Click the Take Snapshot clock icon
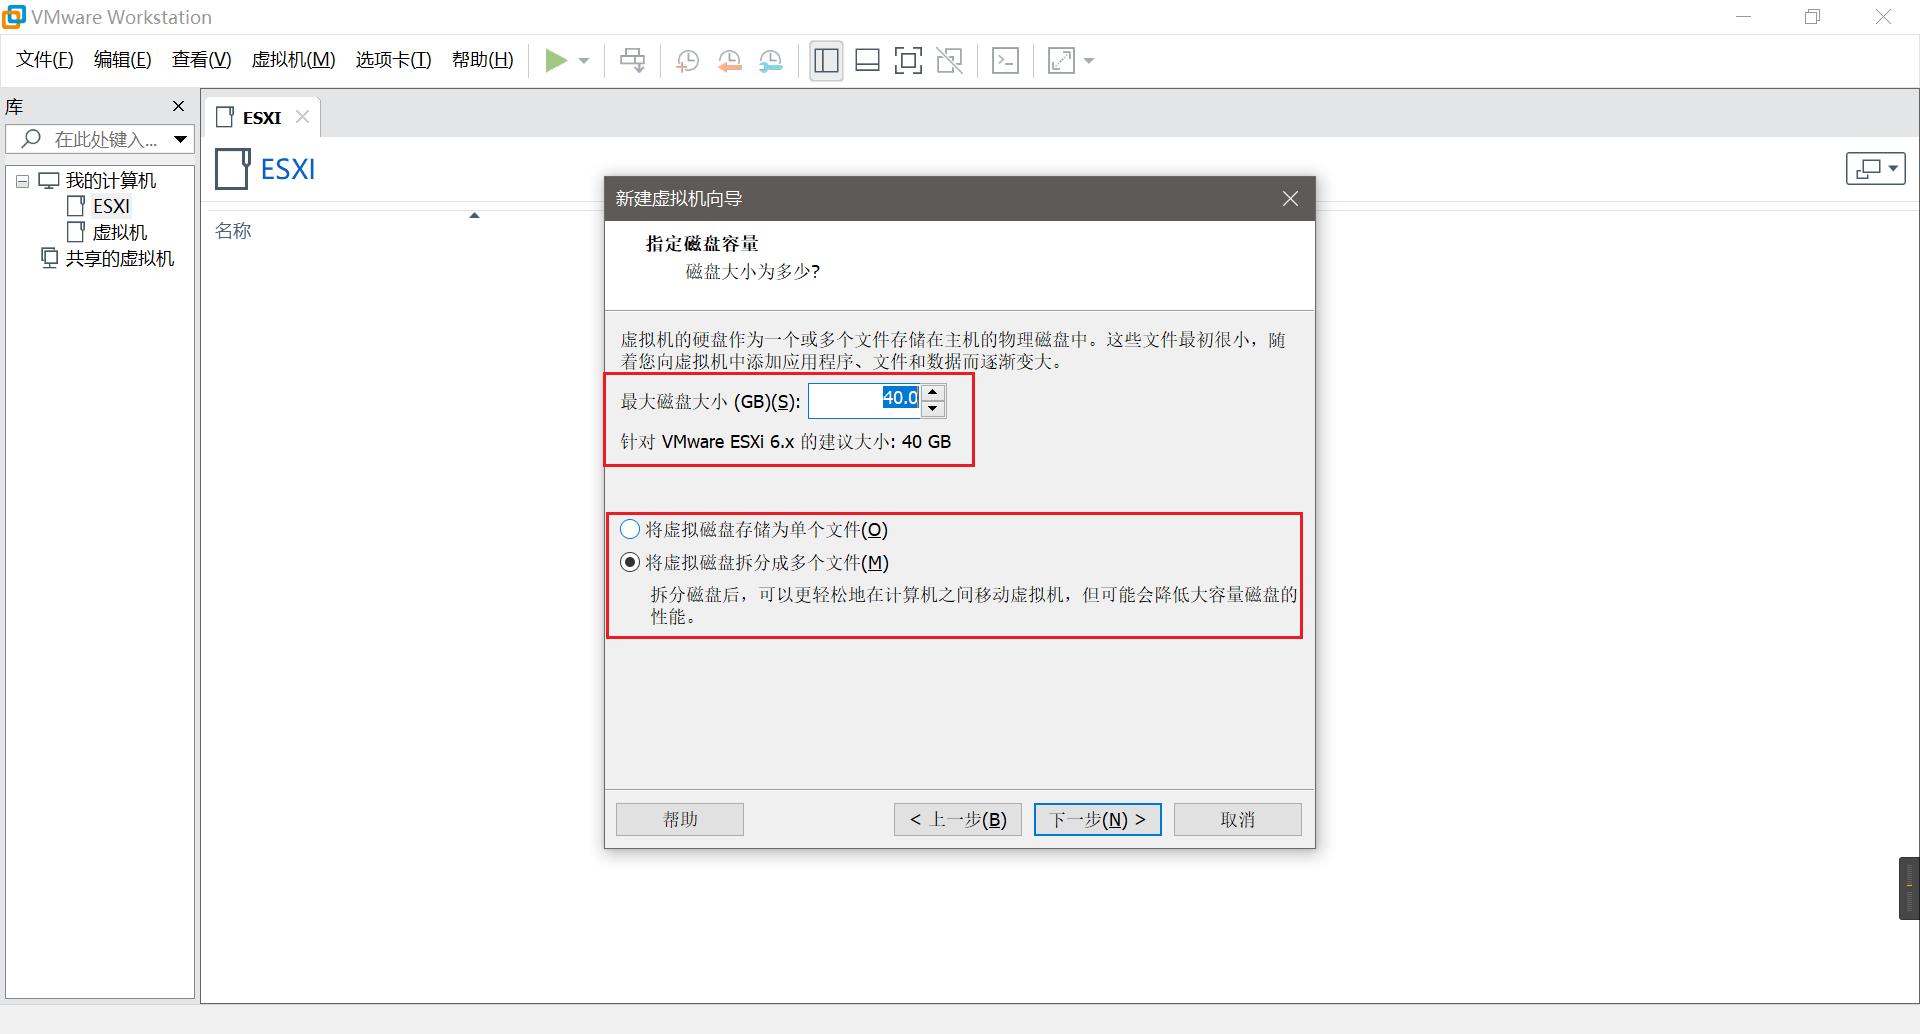The height and width of the screenshot is (1034, 1920). (x=687, y=61)
